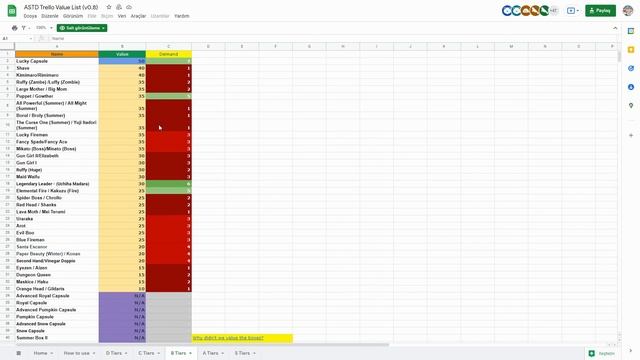
Task: Star the ASTD Trello Value List document
Action: click(109, 7)
